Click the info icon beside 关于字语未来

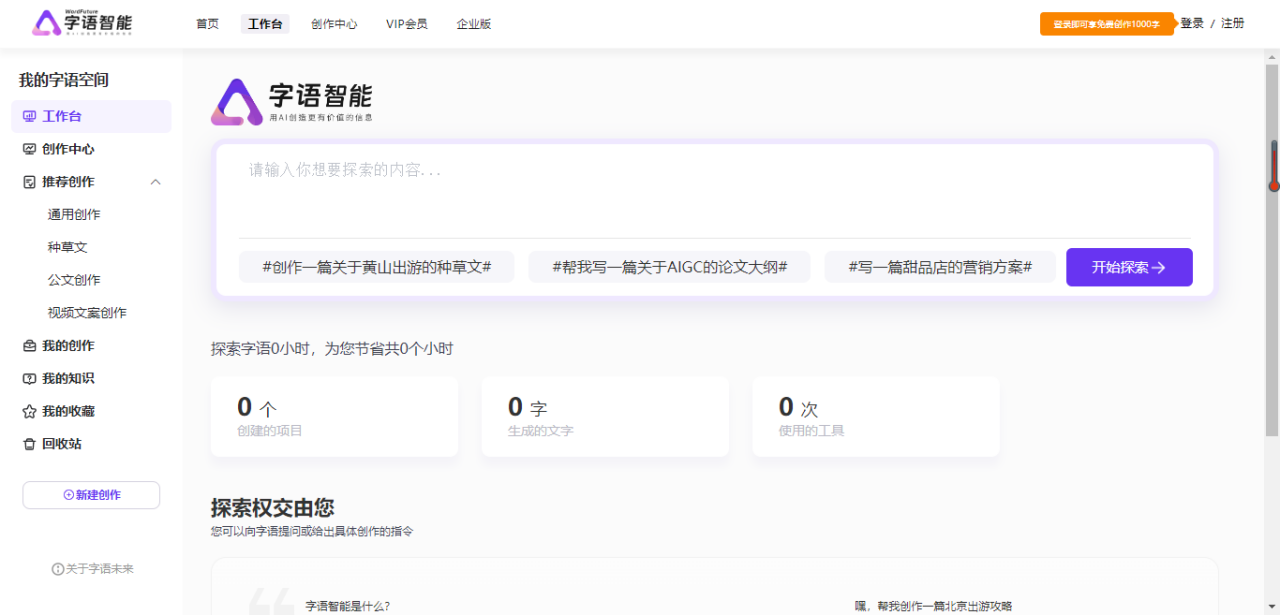tap(58, 568)
